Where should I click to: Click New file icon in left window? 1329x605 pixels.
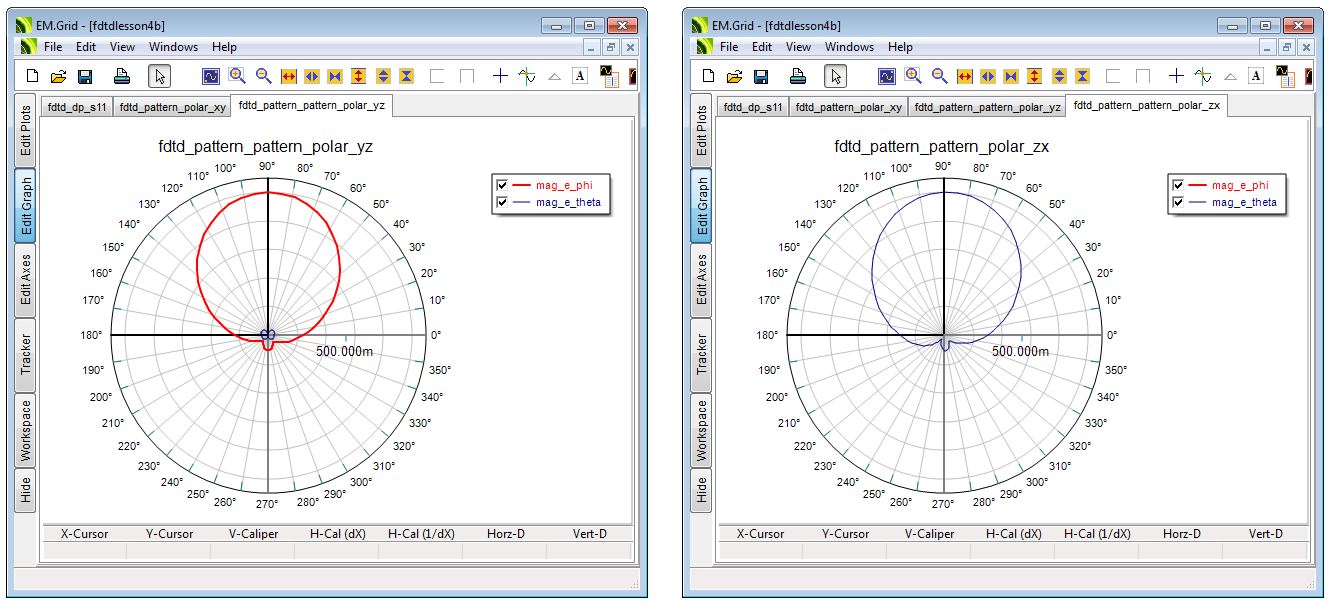(32, 76)
